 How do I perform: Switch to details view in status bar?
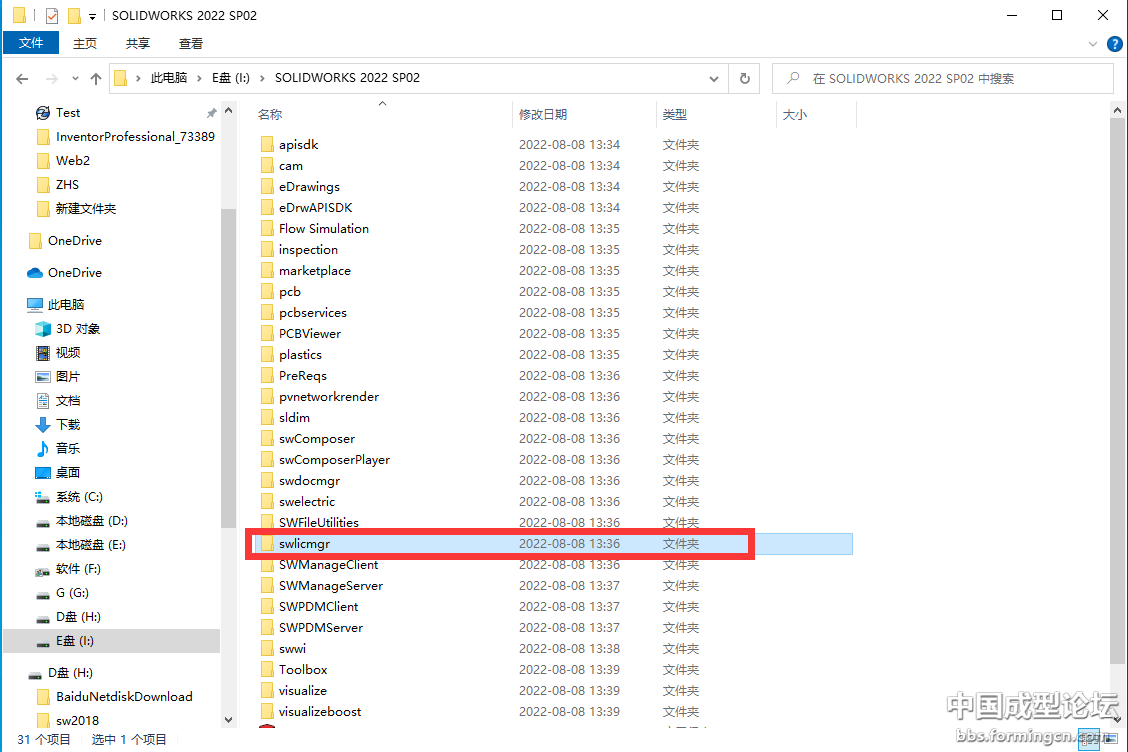click(x=1091, y=739)
